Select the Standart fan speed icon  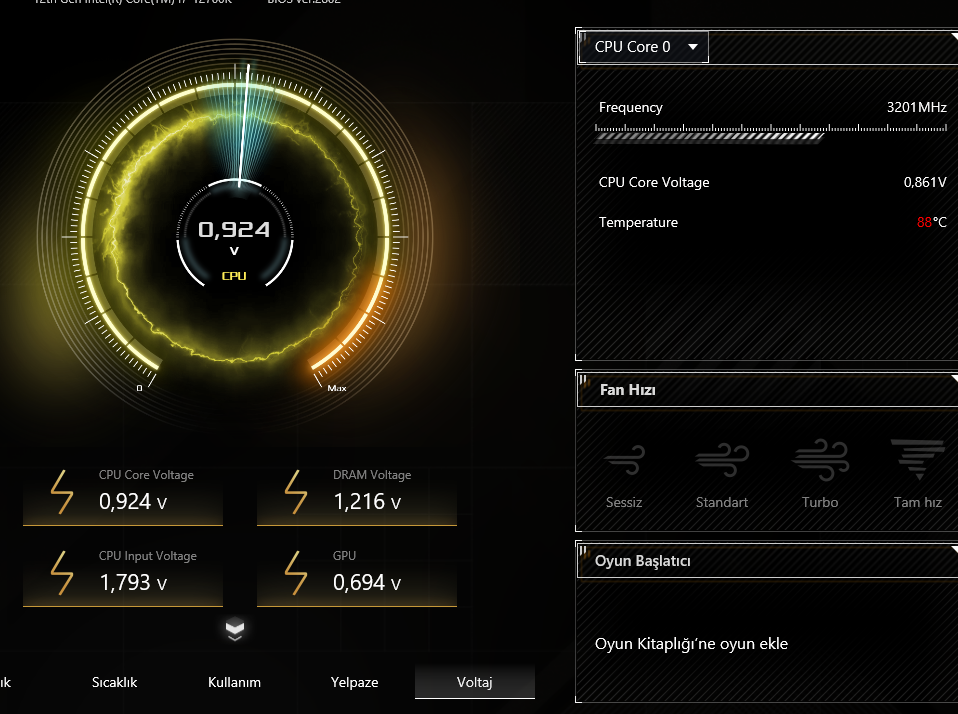pyautogui.click(x=722, y=460)
